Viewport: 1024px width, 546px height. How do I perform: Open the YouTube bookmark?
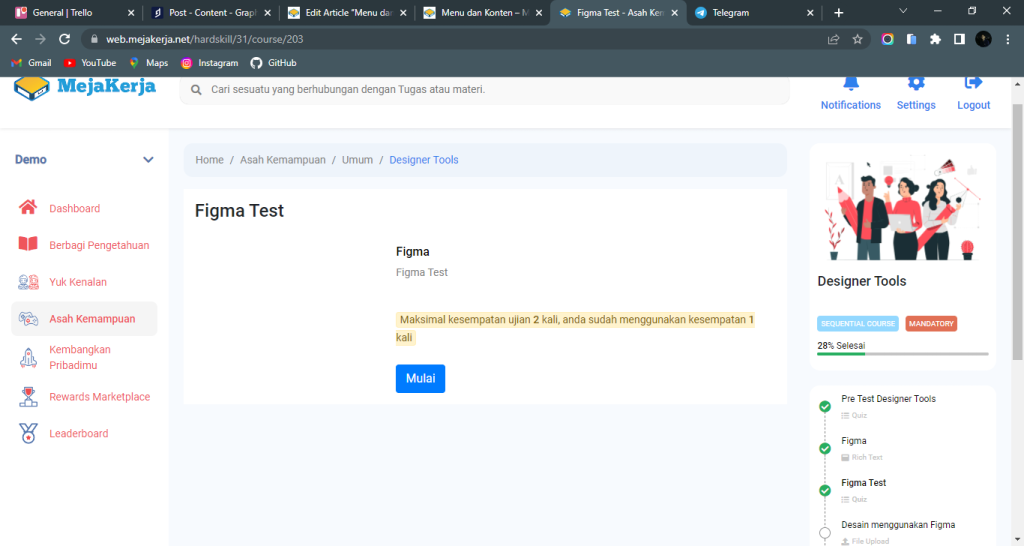coord(90,63)
